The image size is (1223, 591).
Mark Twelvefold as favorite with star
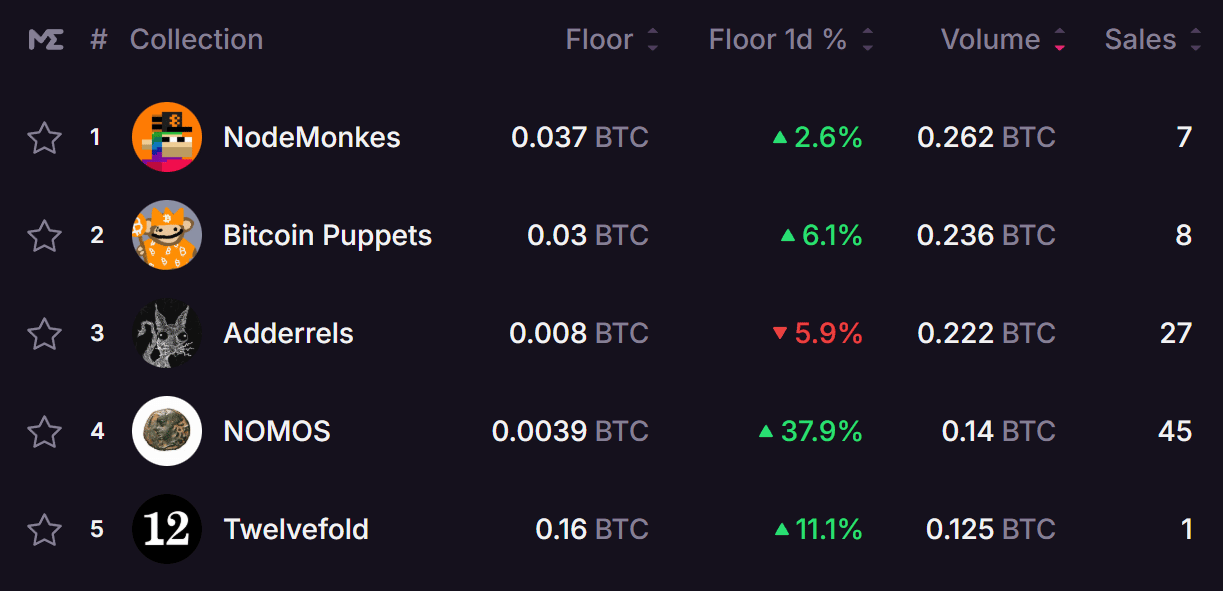44,529
